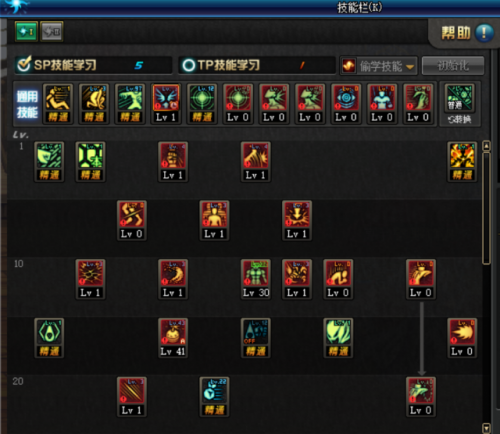500x434 pixels.
Task: Enable SP技能学习 mode
Action: [x=24, y=64]
